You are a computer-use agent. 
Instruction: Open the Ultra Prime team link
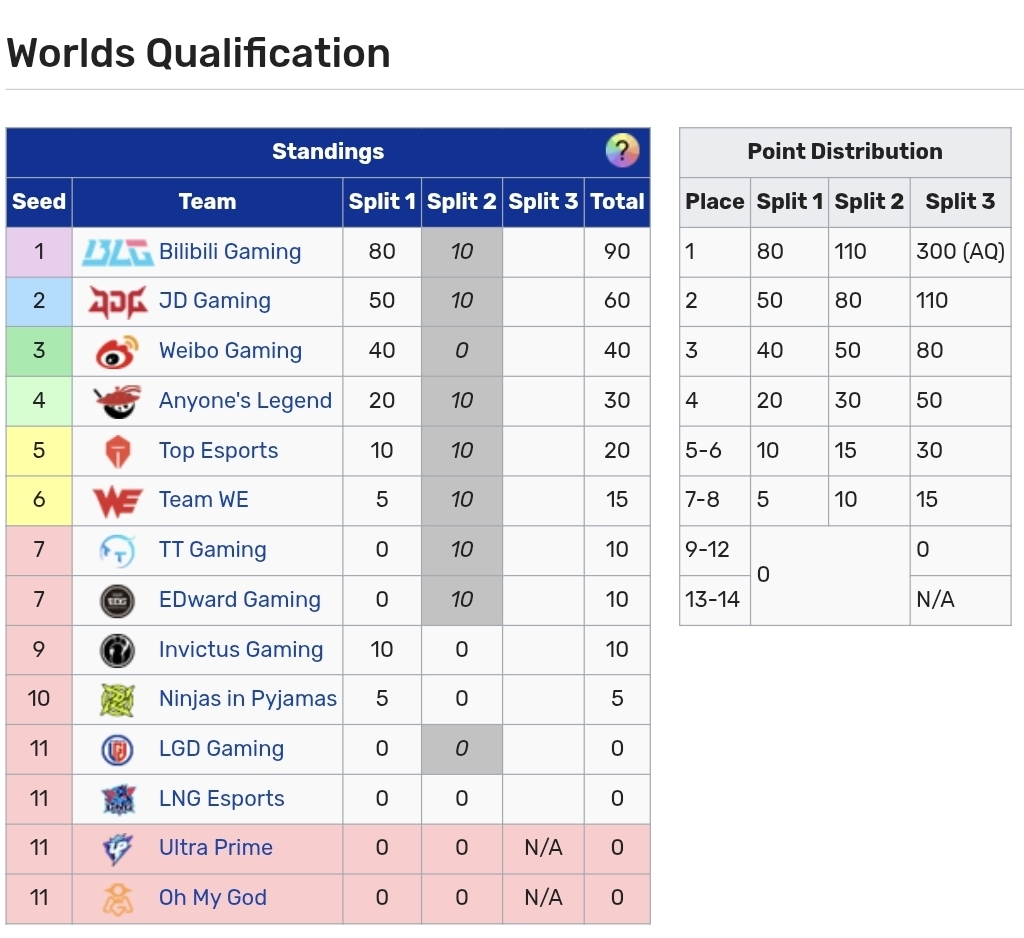(216, 848)
